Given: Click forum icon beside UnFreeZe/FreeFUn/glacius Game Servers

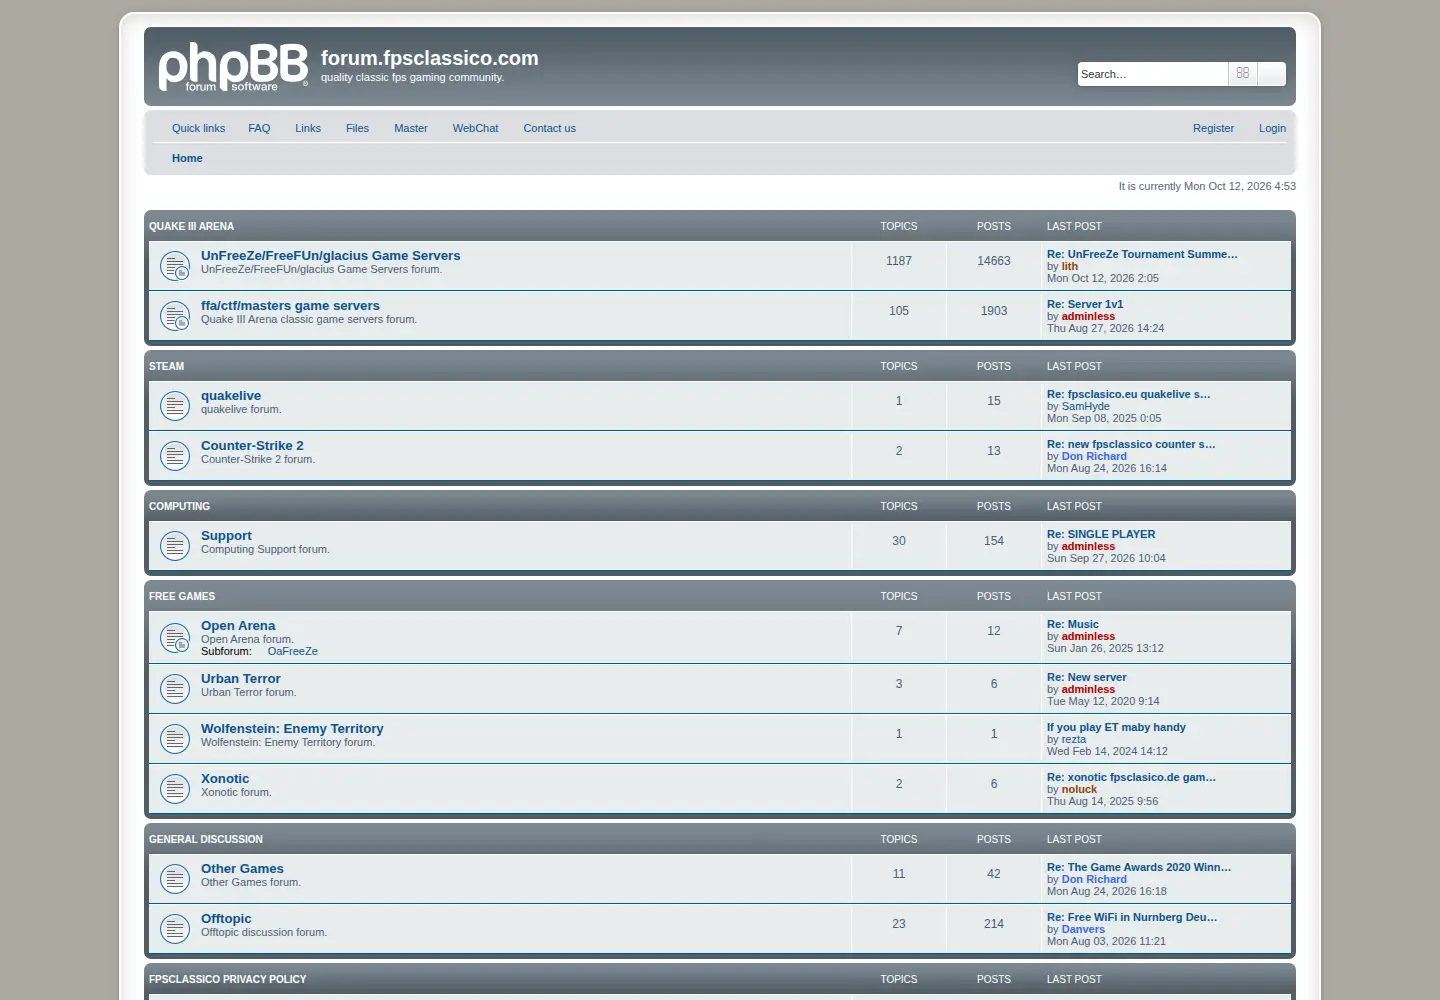Looking at the screenshot, I should pos(175,266).
